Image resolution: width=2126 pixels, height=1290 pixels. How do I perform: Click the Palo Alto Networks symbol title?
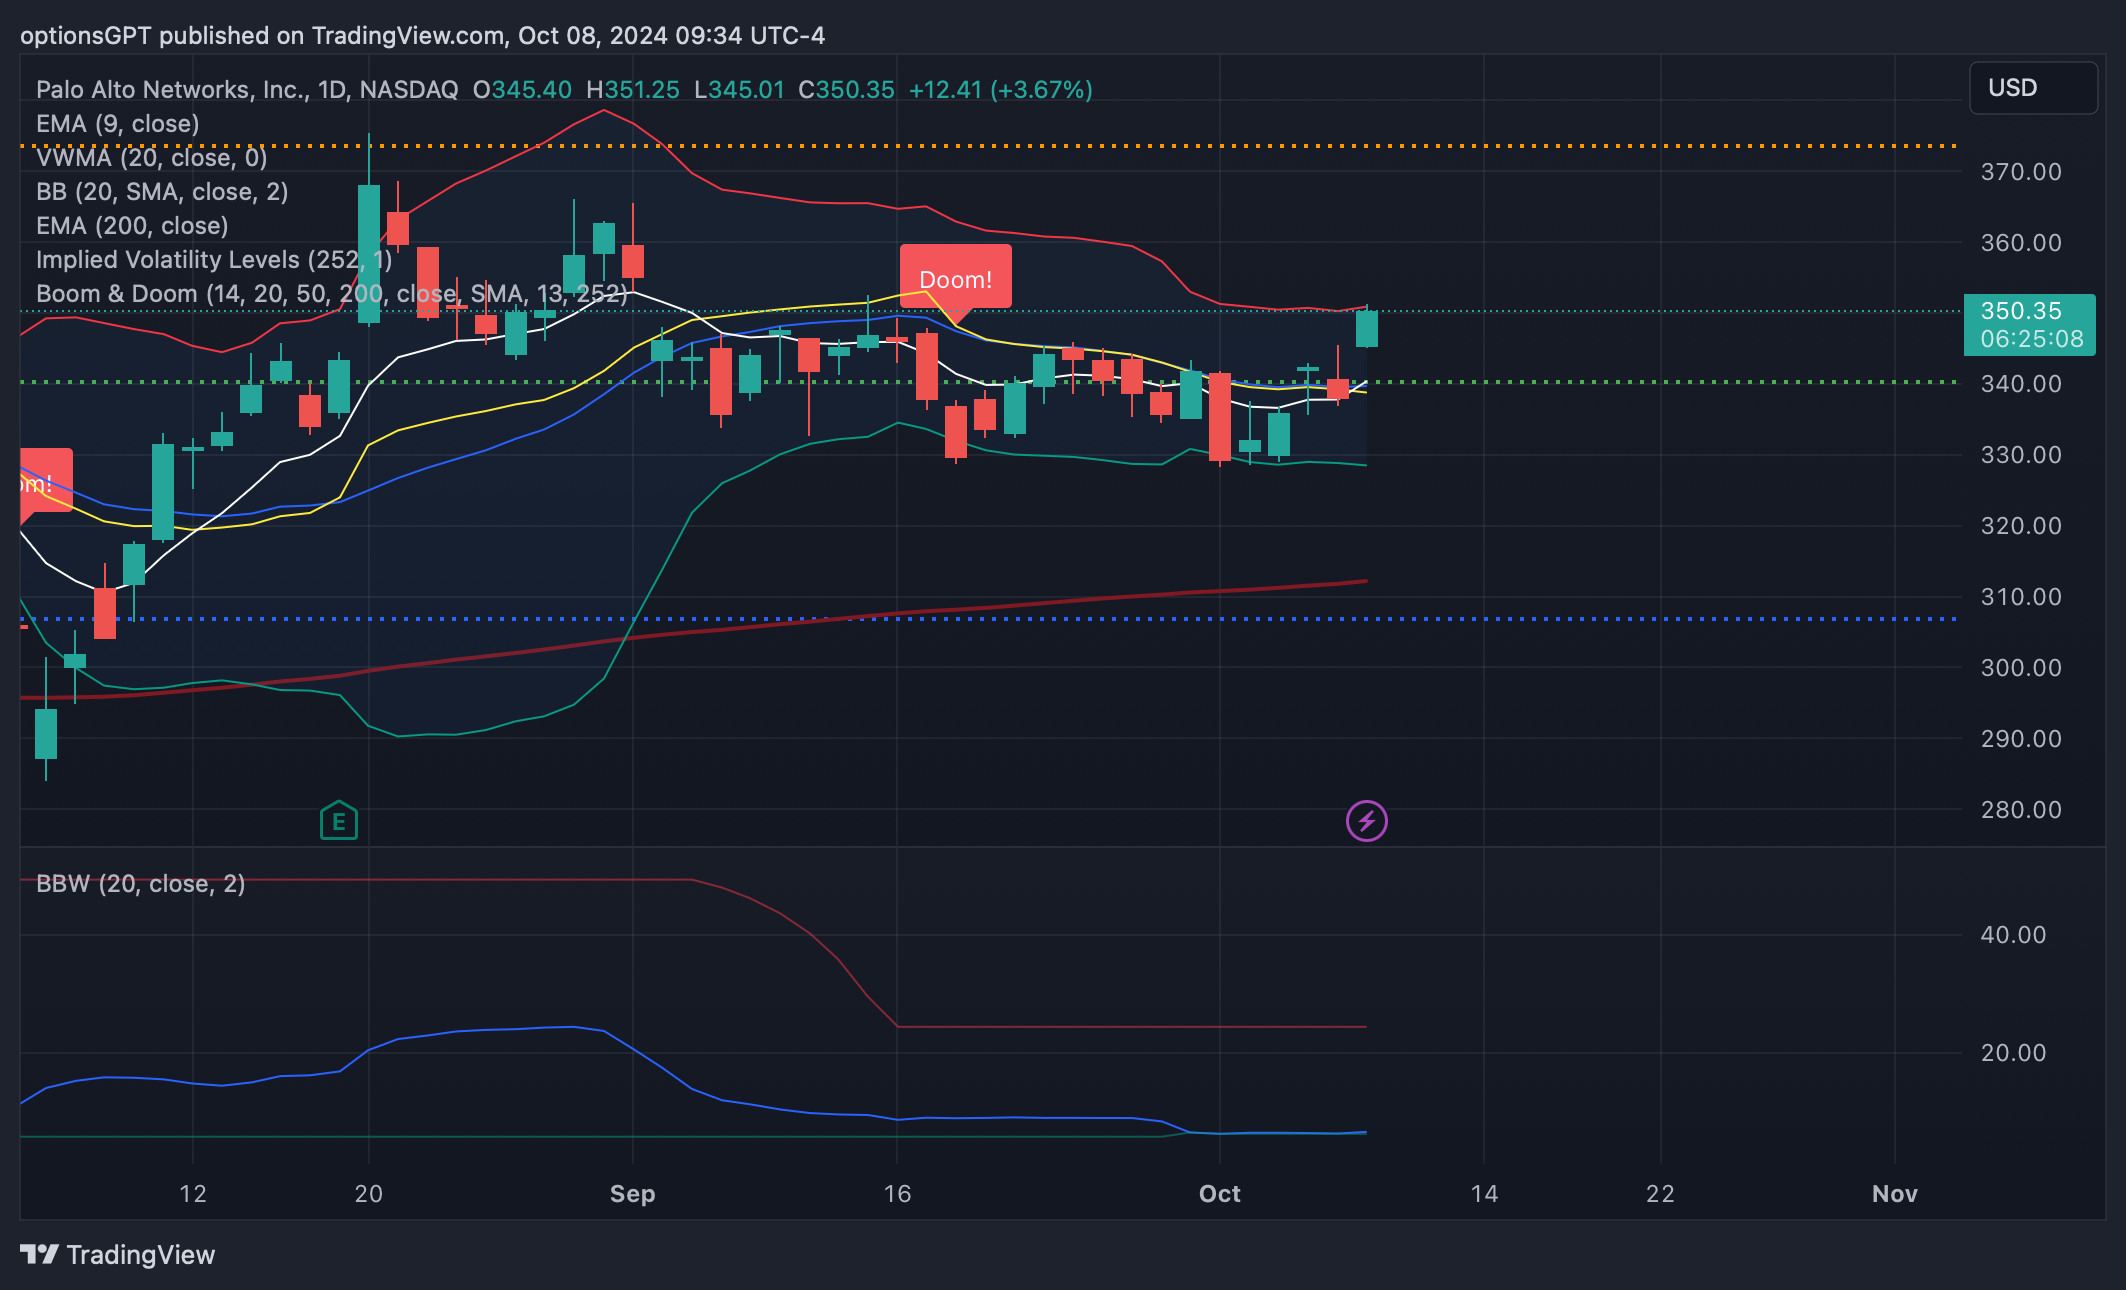click(x=247, y=90)
